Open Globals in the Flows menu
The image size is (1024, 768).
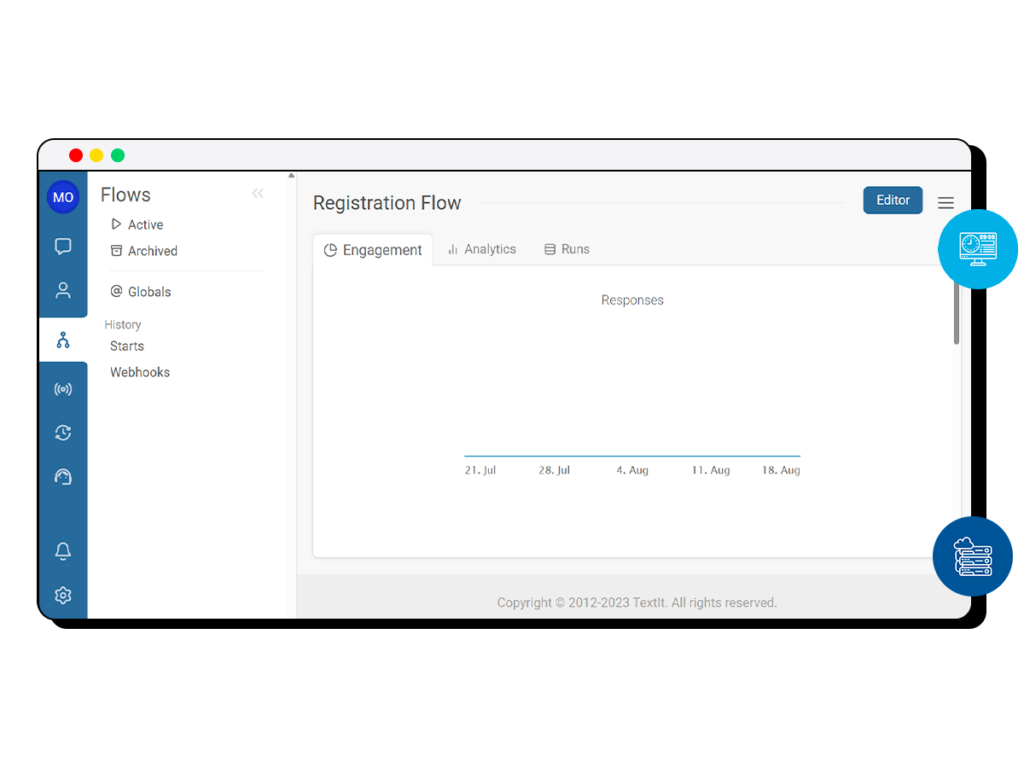click(141, 292)
